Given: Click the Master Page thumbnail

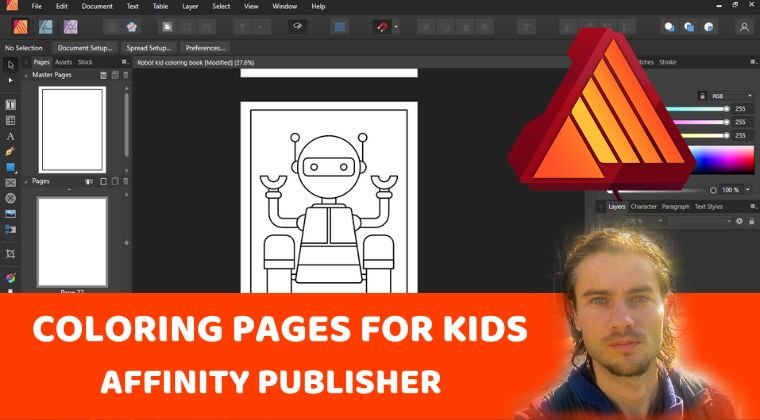Looking at the screenshot, I should coord(71,129).
